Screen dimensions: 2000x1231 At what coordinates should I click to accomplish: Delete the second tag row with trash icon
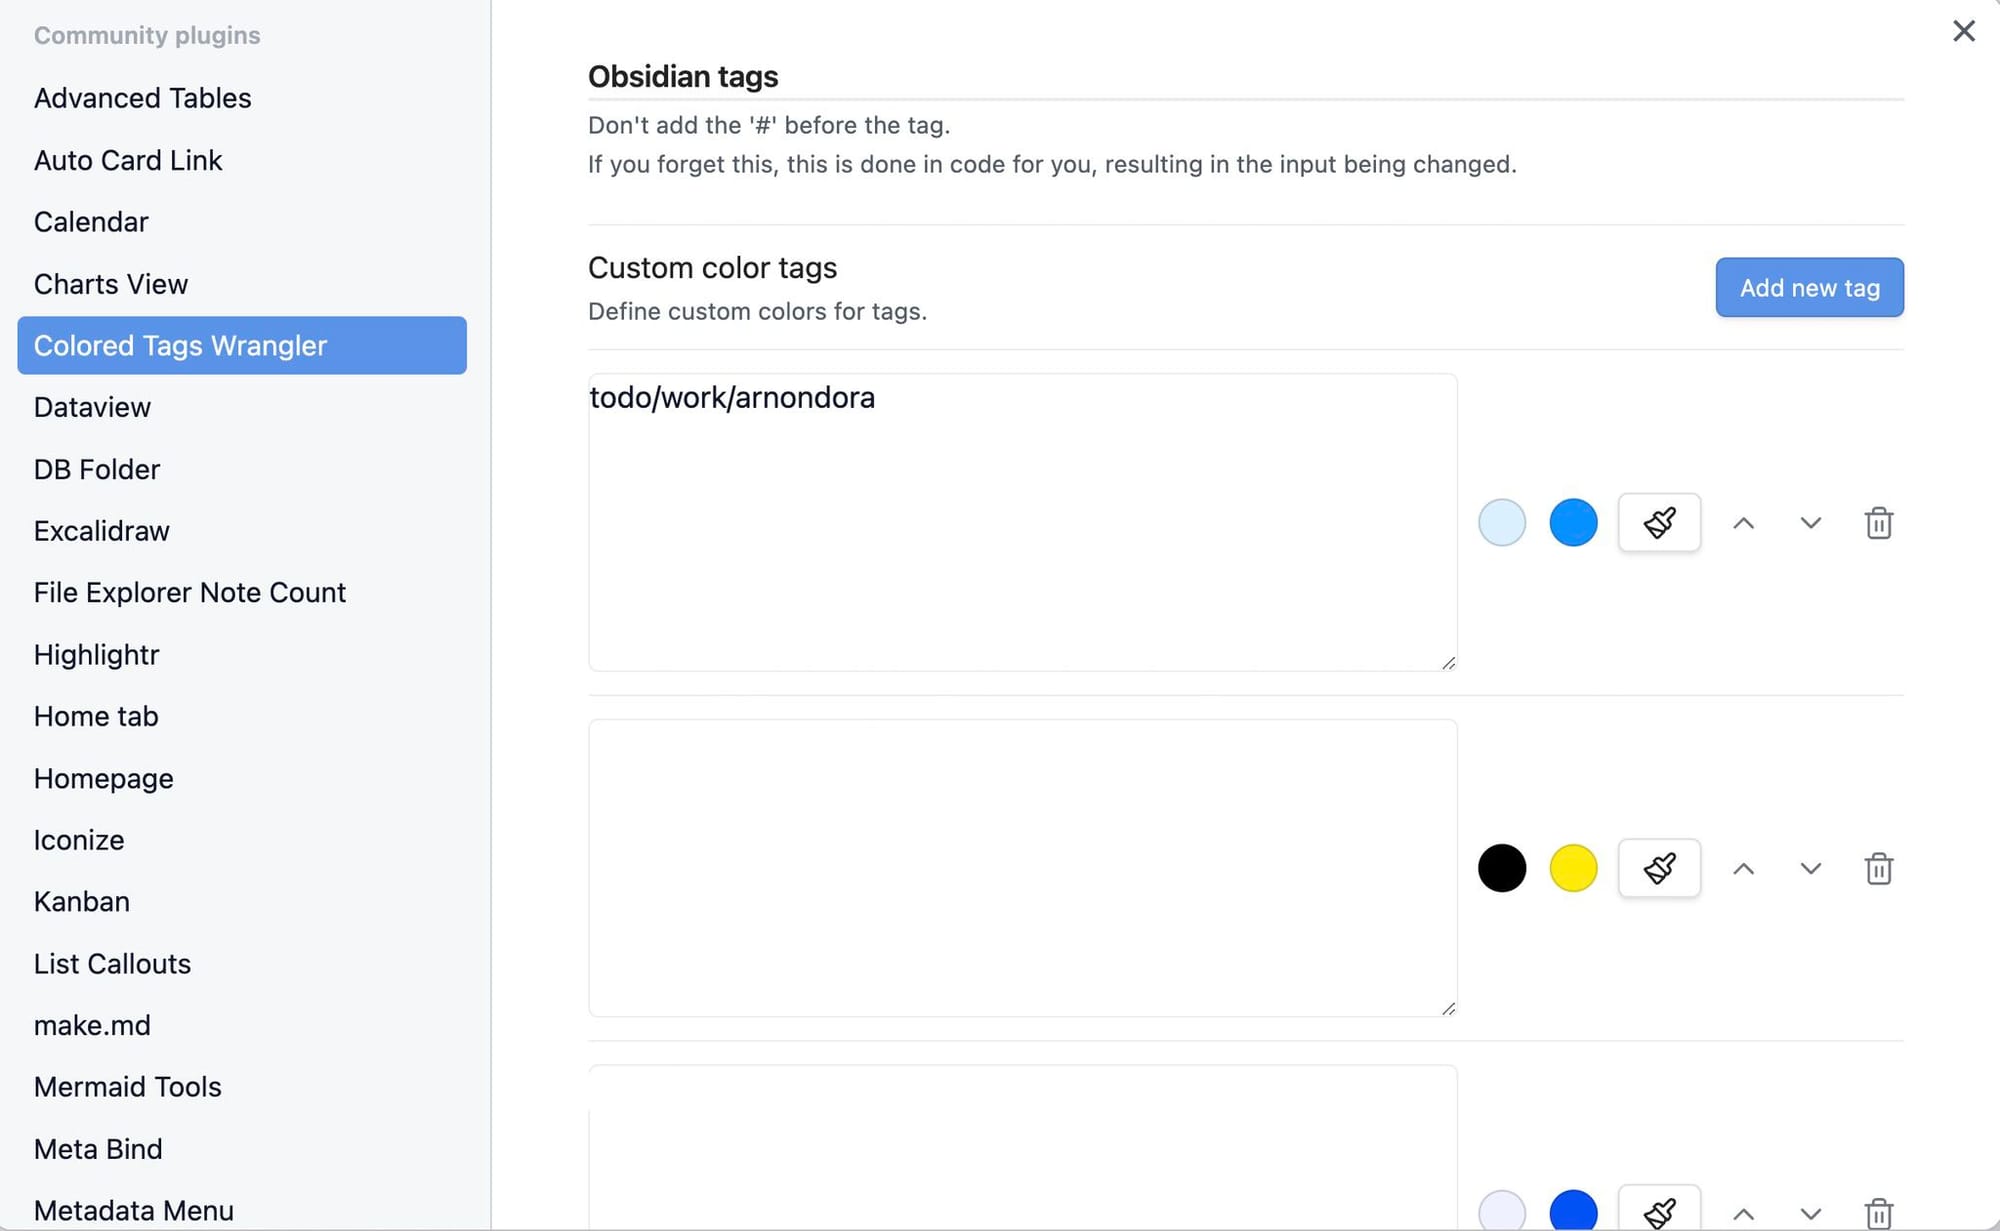(1879, 868)
